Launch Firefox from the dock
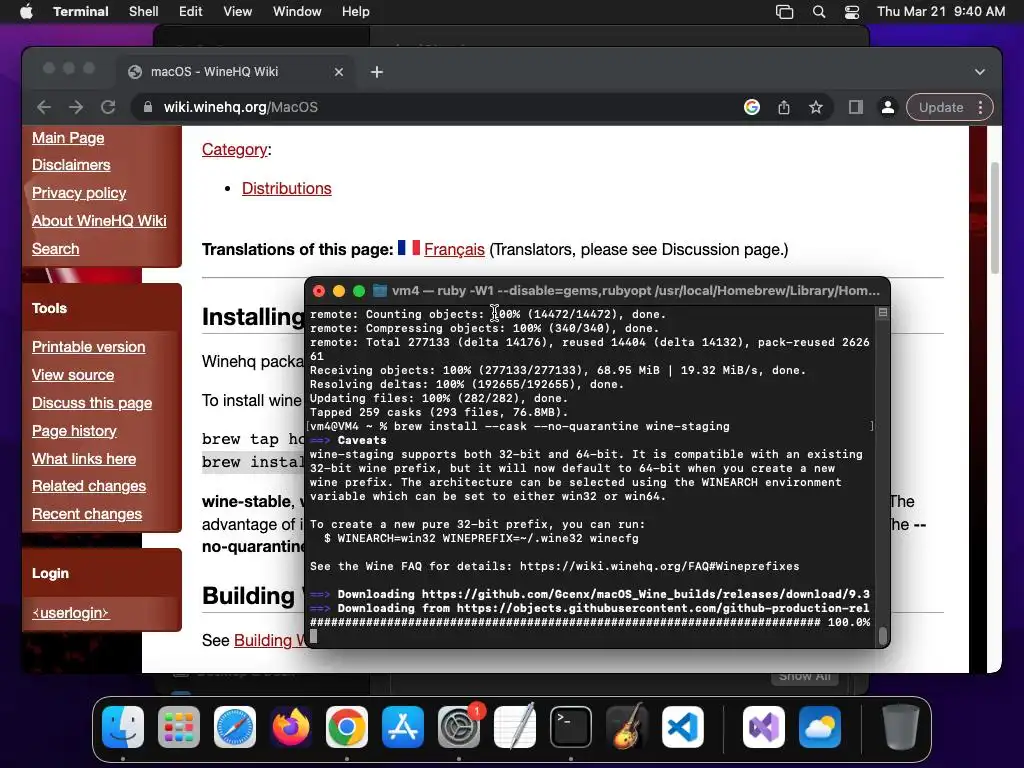1024x768 pixels. coord(291,727)
